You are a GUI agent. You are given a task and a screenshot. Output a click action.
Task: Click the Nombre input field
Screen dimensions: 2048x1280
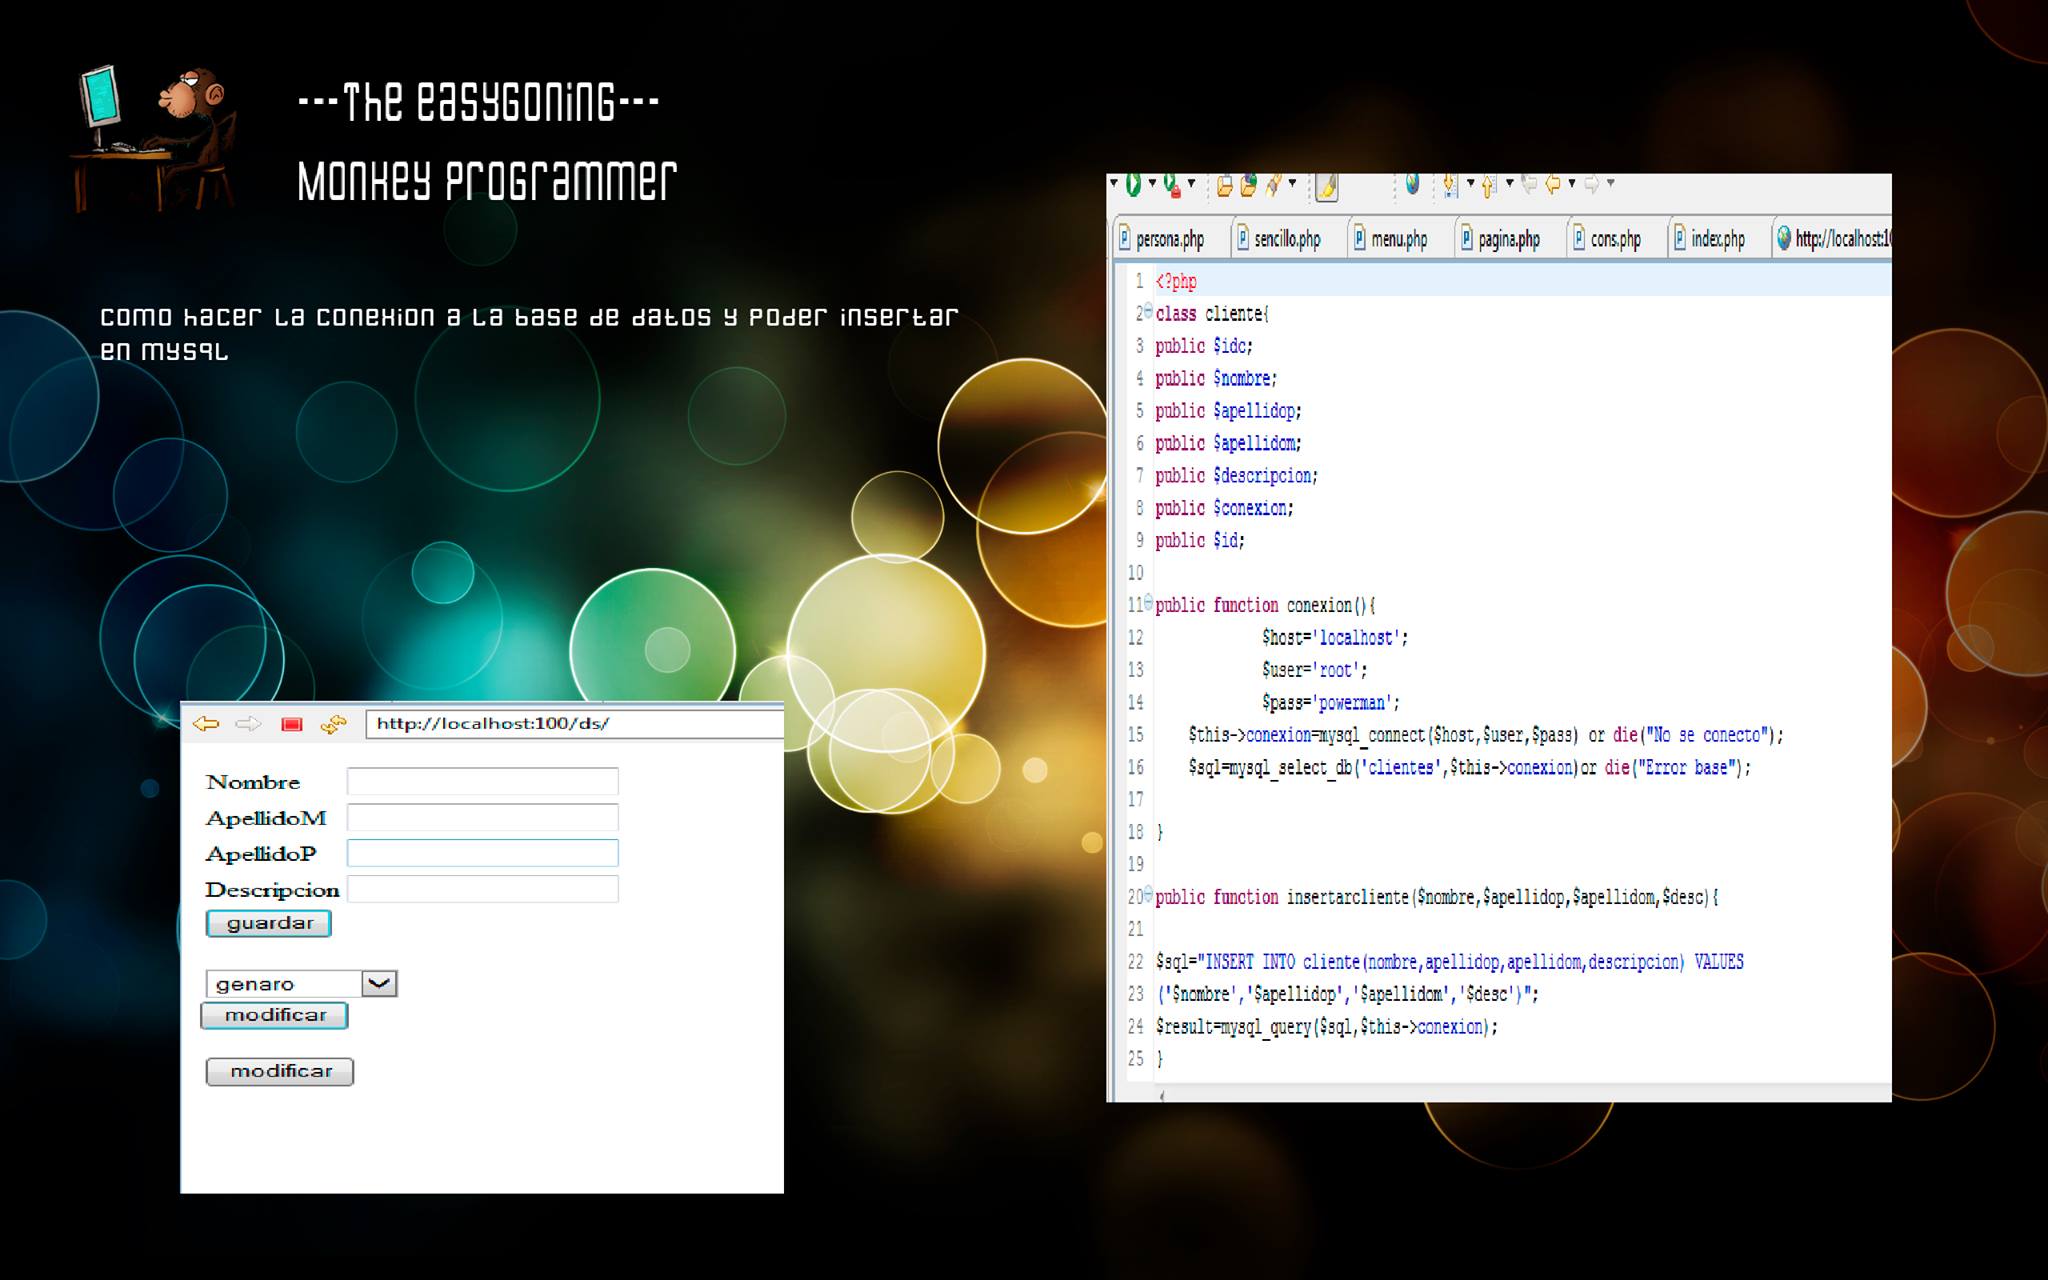[483, 781]
